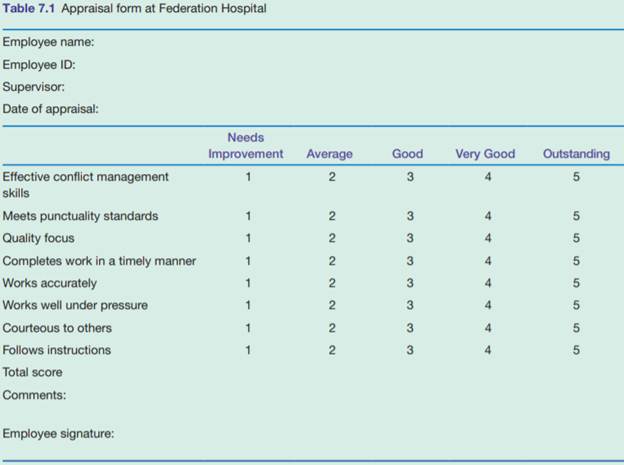Select rating 1 for Works accurately
Viewport: 624px width, 465px height.
click(247, 283)
